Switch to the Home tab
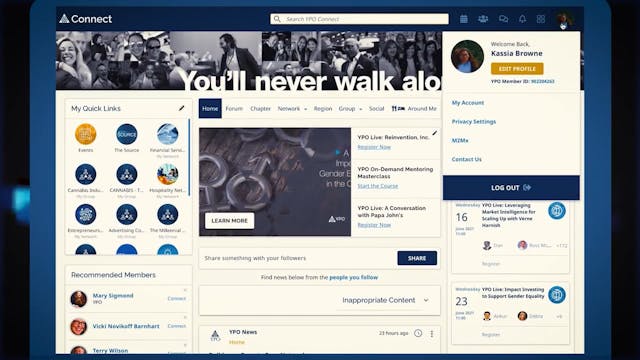The height and width of the screenshot is (360, 640). tap(210, 109)
